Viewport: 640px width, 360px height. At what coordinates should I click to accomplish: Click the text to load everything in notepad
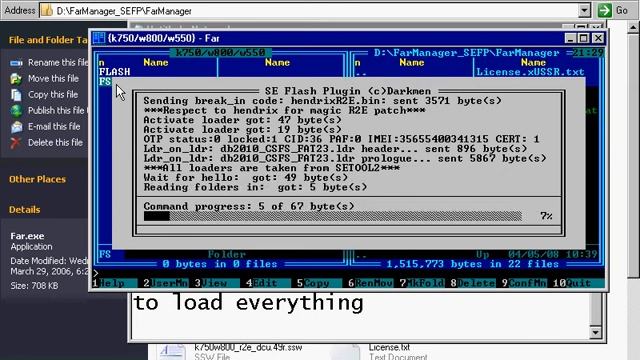(248, 303)
